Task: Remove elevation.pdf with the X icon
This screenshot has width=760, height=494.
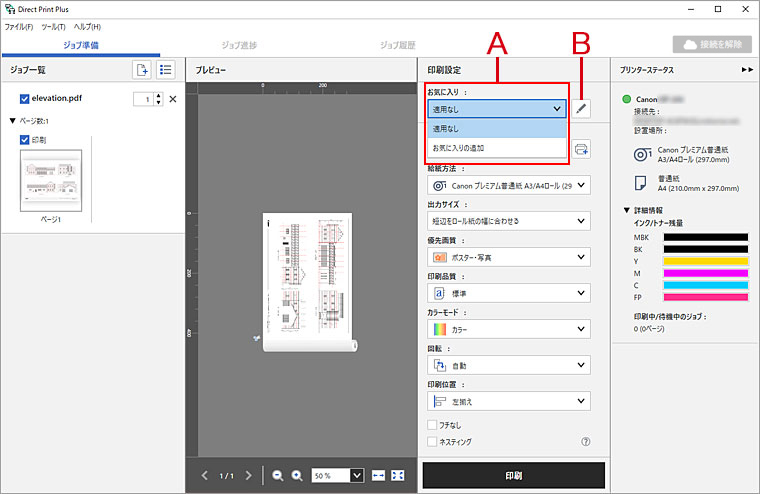Action: [x=172, y=99]
